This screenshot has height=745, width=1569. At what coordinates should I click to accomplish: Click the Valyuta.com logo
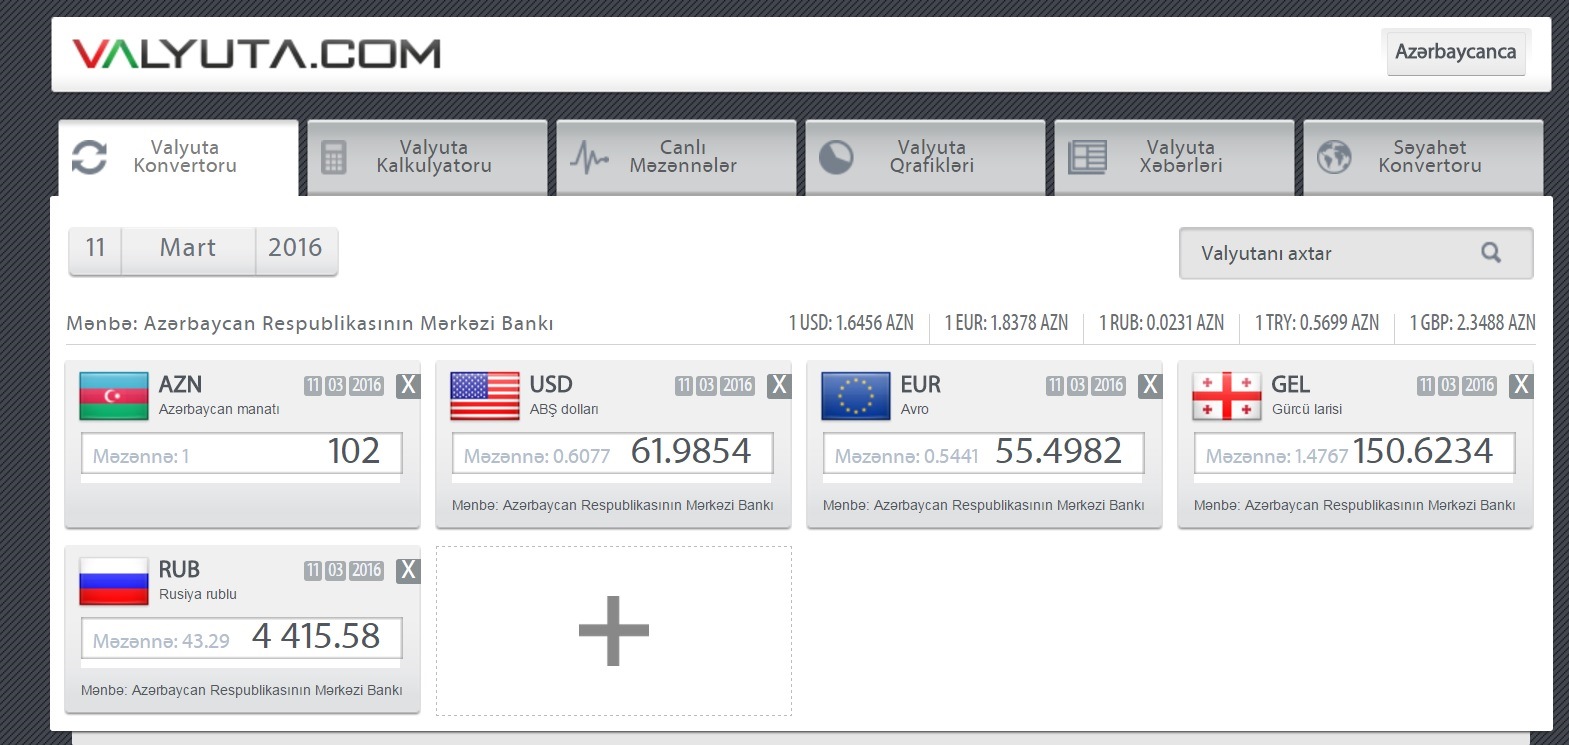(x=256, y=53)
